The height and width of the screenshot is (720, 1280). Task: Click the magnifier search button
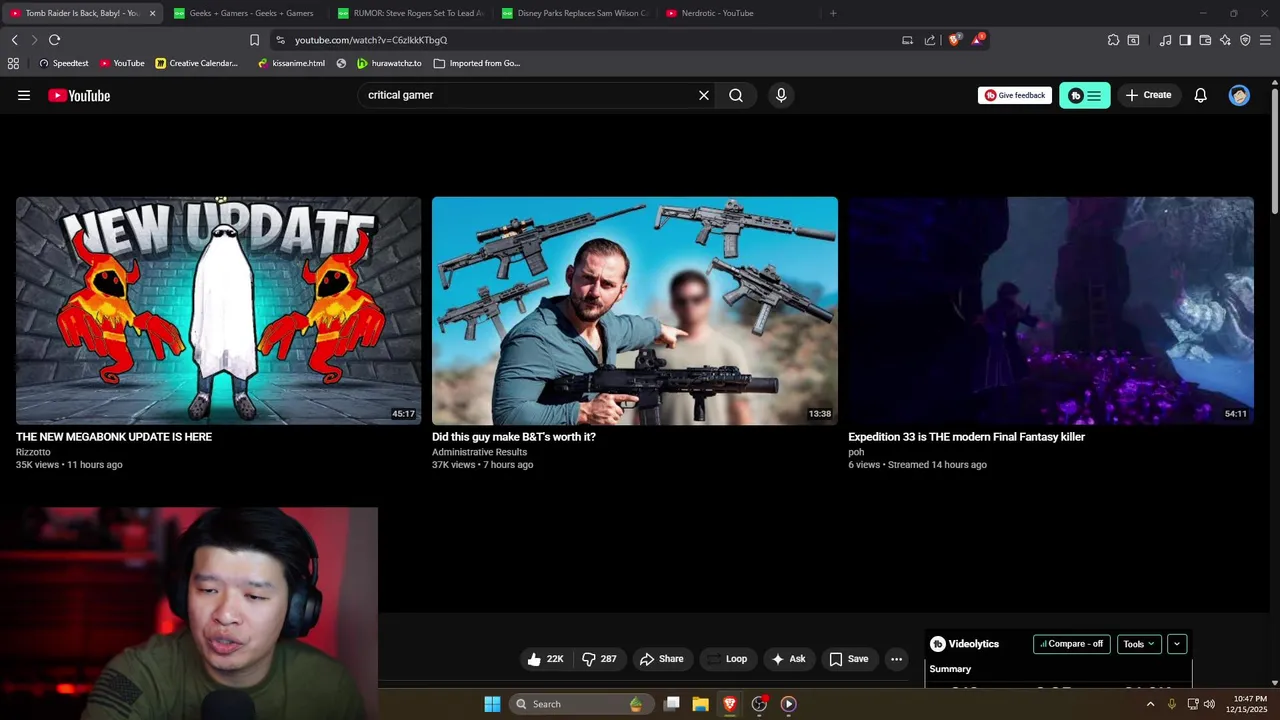pos(736,95)
